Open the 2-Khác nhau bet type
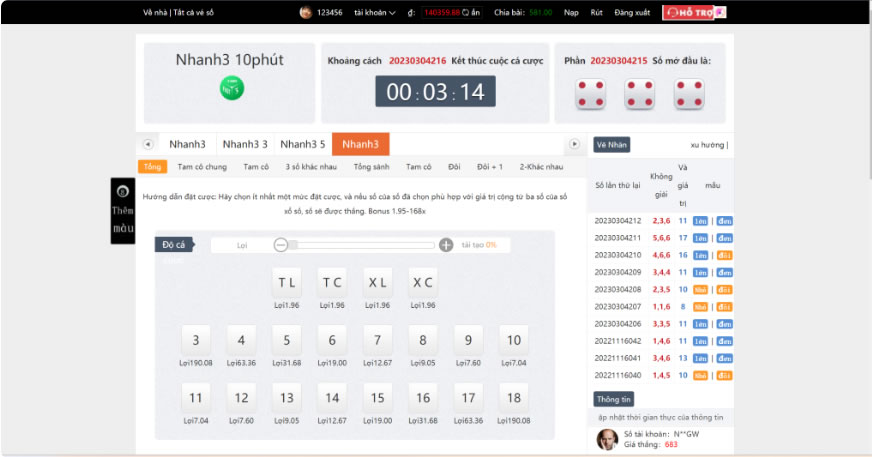 point(541,167)
